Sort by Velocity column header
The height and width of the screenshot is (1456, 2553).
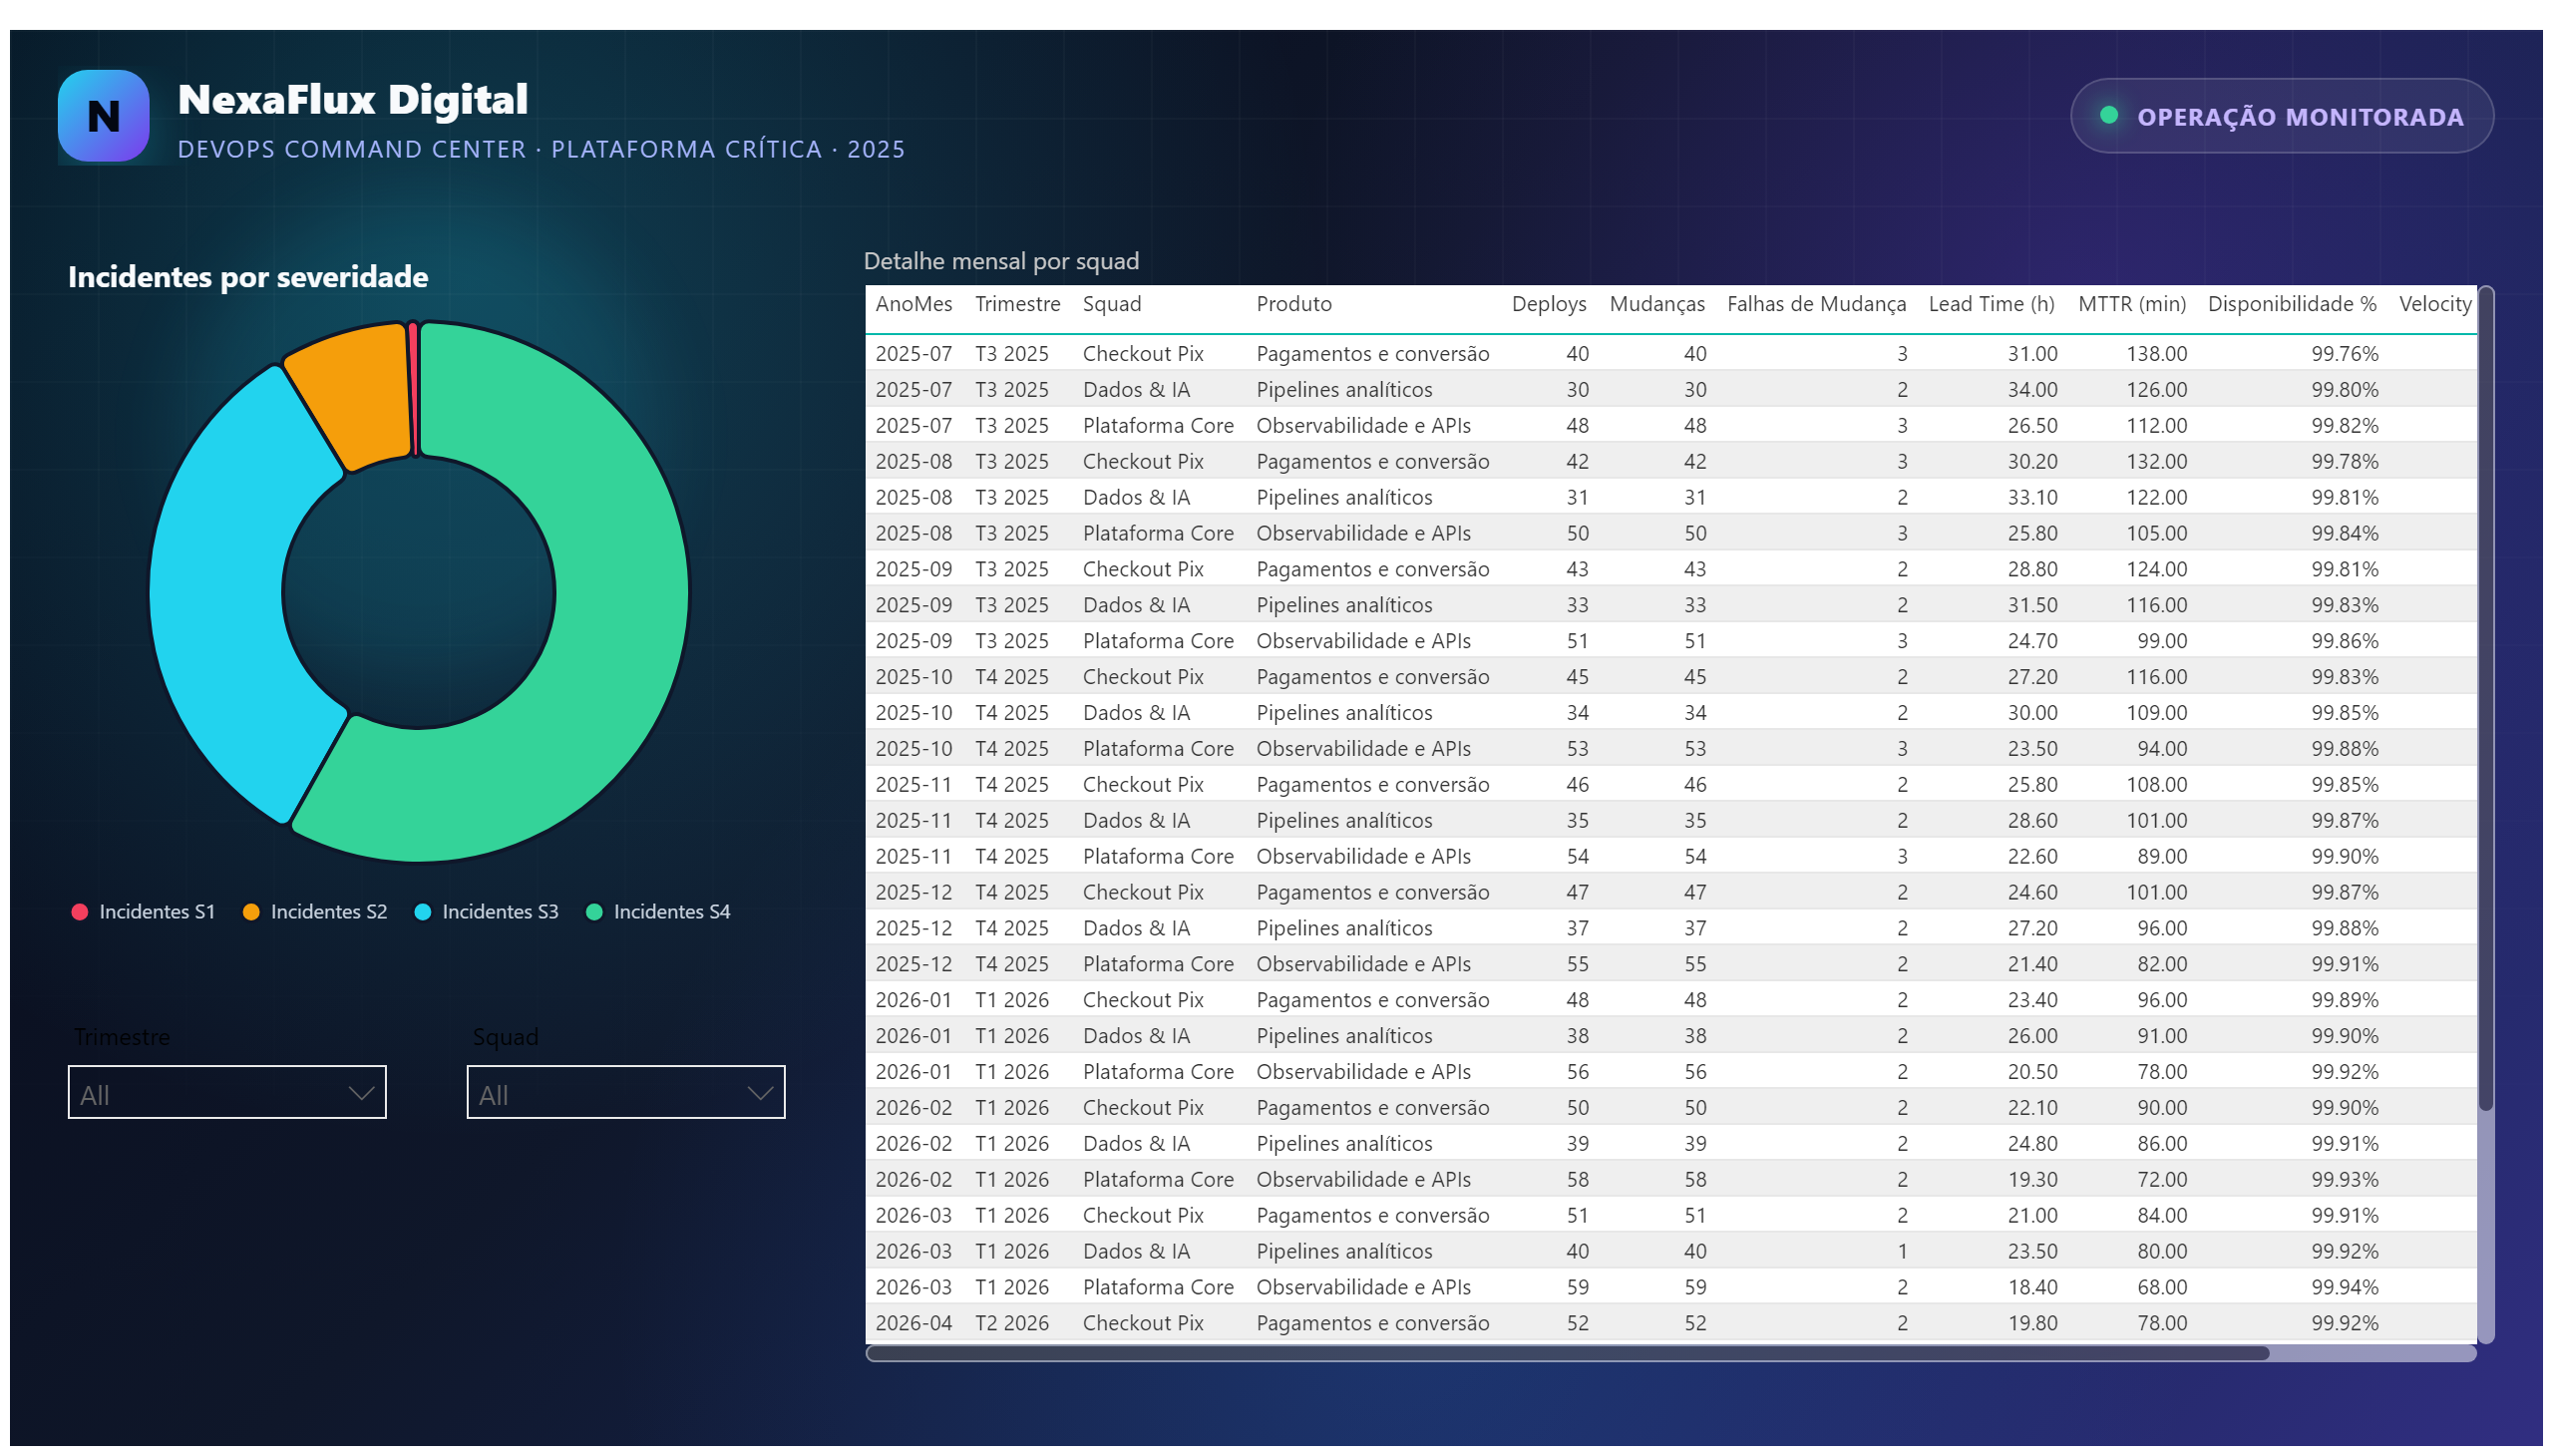pos(2434,304)
